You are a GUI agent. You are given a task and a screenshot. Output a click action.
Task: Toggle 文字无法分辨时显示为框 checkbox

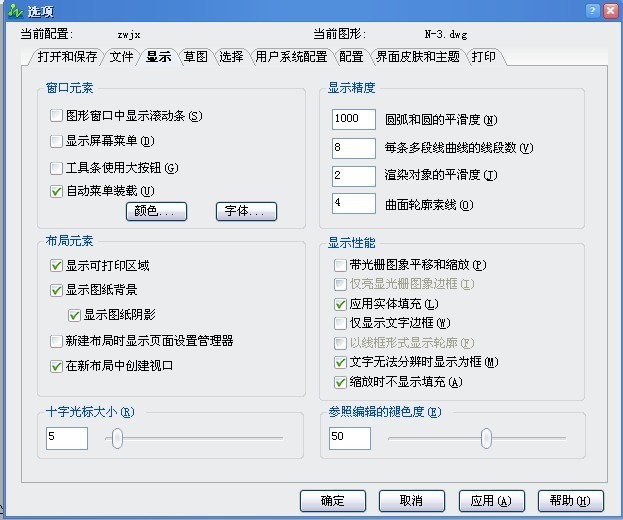point(340,362)
